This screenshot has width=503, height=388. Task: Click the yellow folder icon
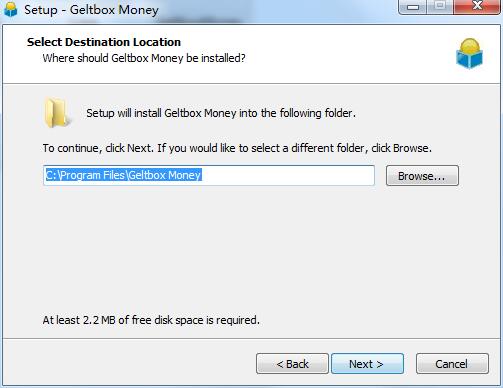(x=57, y=113)
